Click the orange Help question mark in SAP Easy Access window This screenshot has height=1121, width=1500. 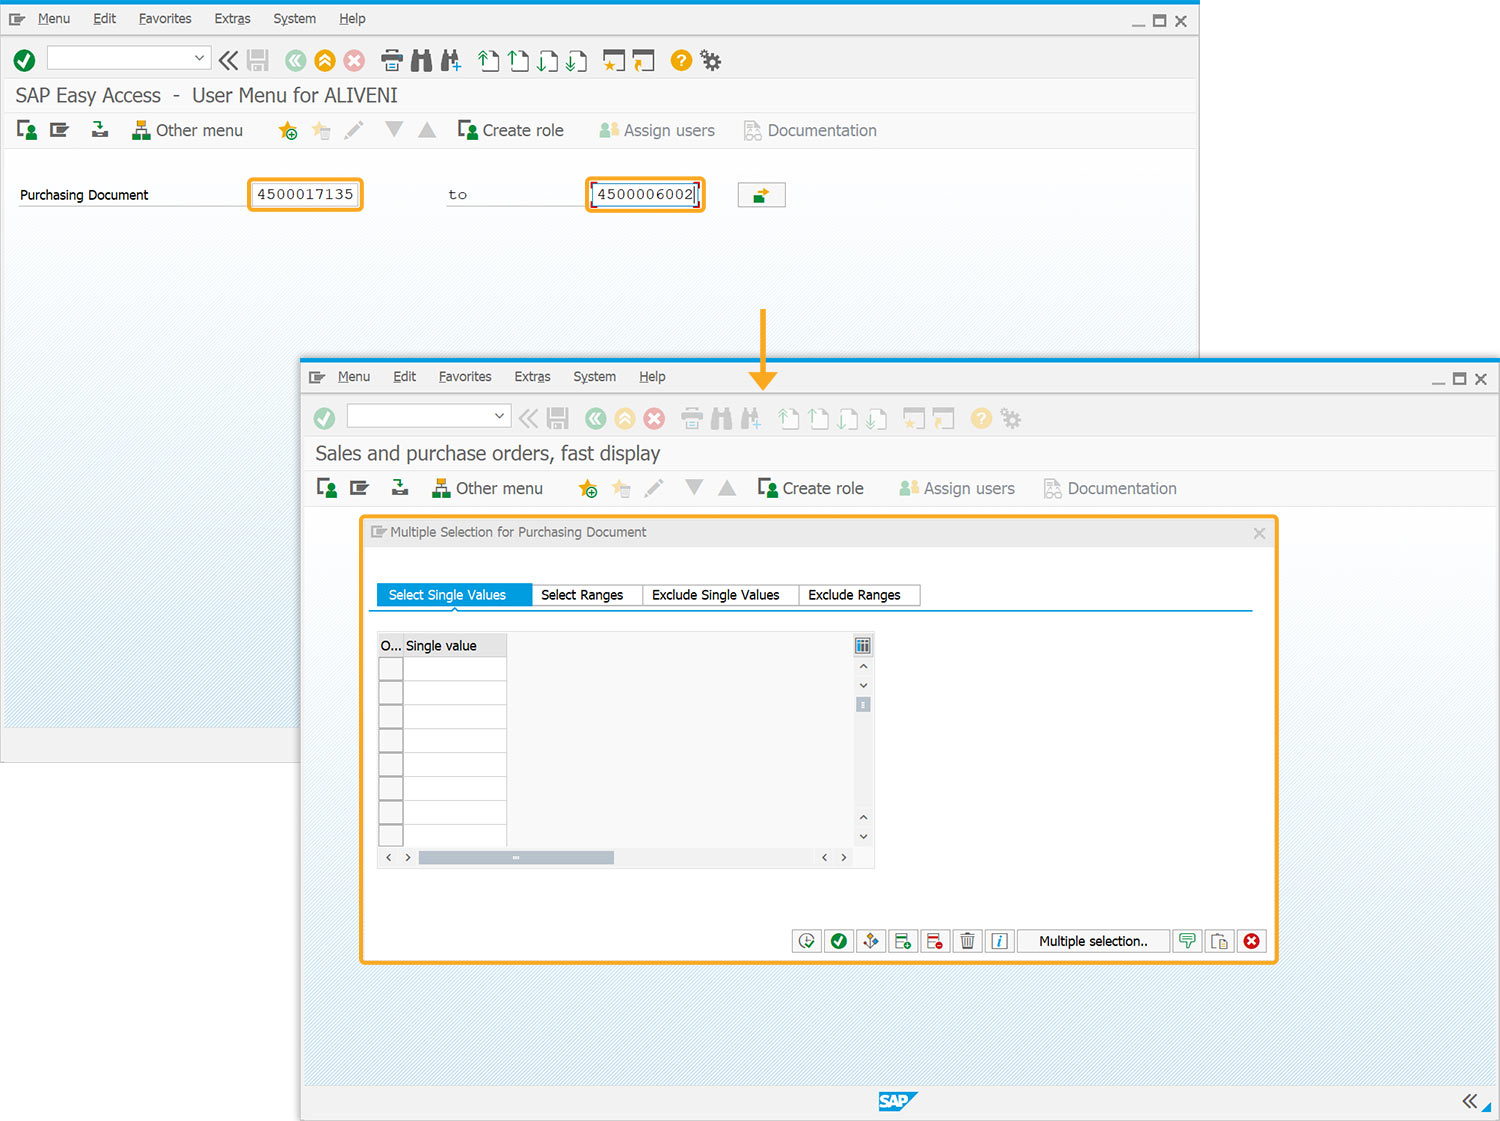[x=681, y=61]
